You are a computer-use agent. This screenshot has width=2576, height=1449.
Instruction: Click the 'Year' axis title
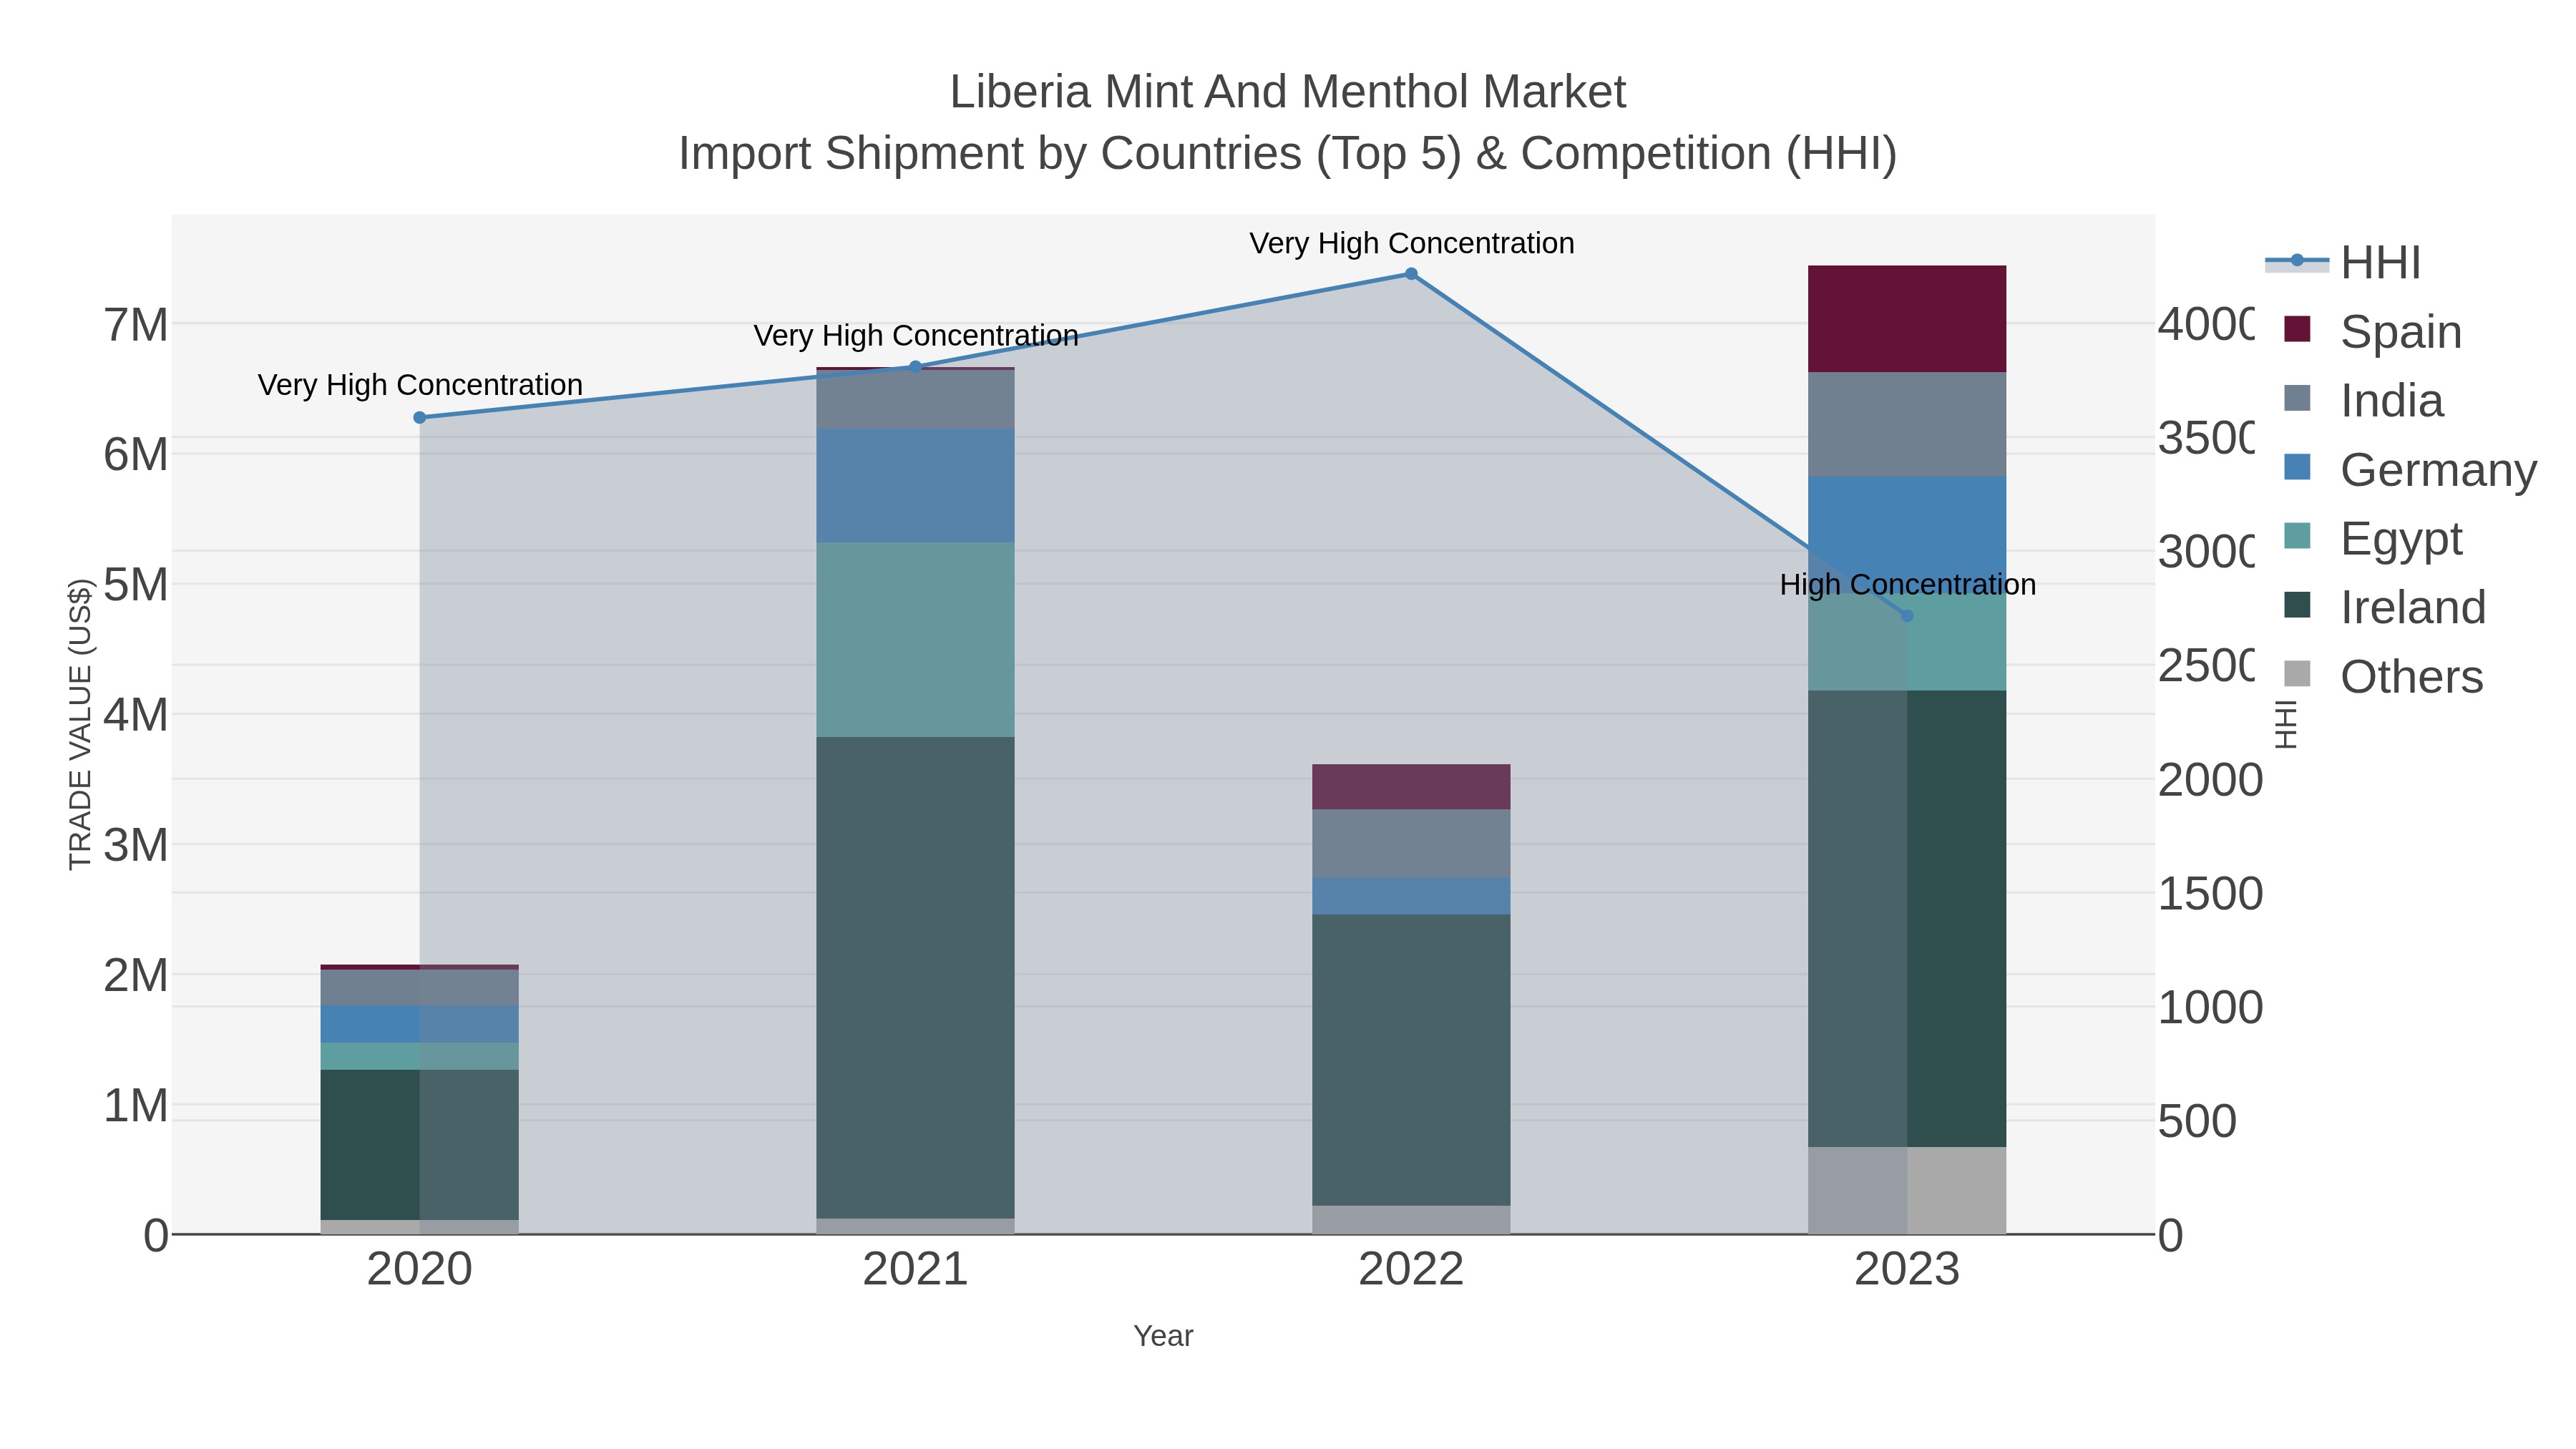[1163, 1336]
